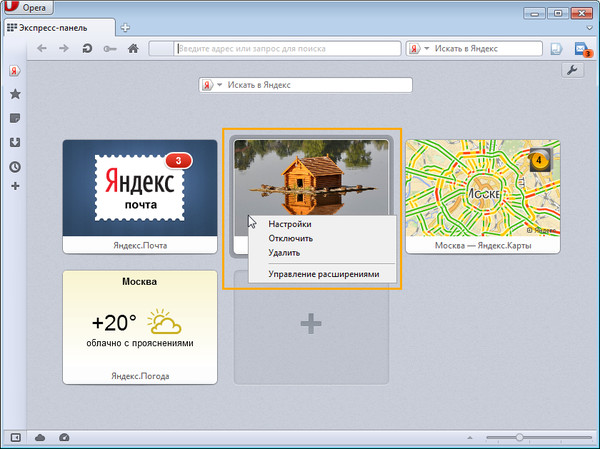This screenshot has height=449, width=600.
Task: Go back with the back arrow
Action: click(42, 49)
